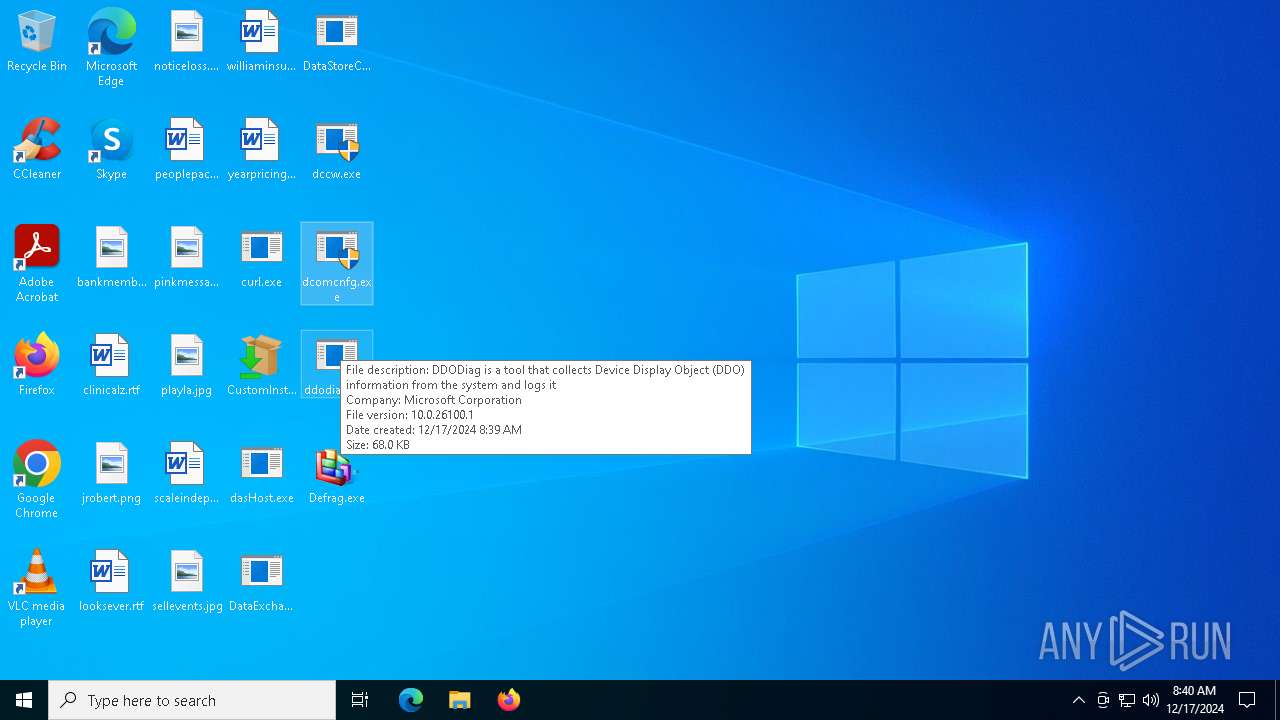Select the VLC media player shortcut
The height and width of the screenshot is (720, 1280).
pos(37,588)
